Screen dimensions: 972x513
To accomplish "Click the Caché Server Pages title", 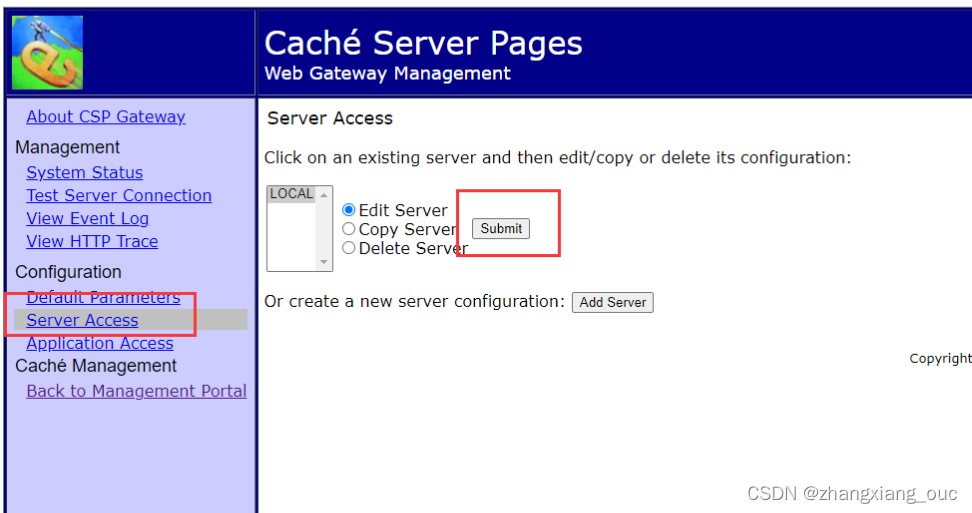I will (423, 43).
